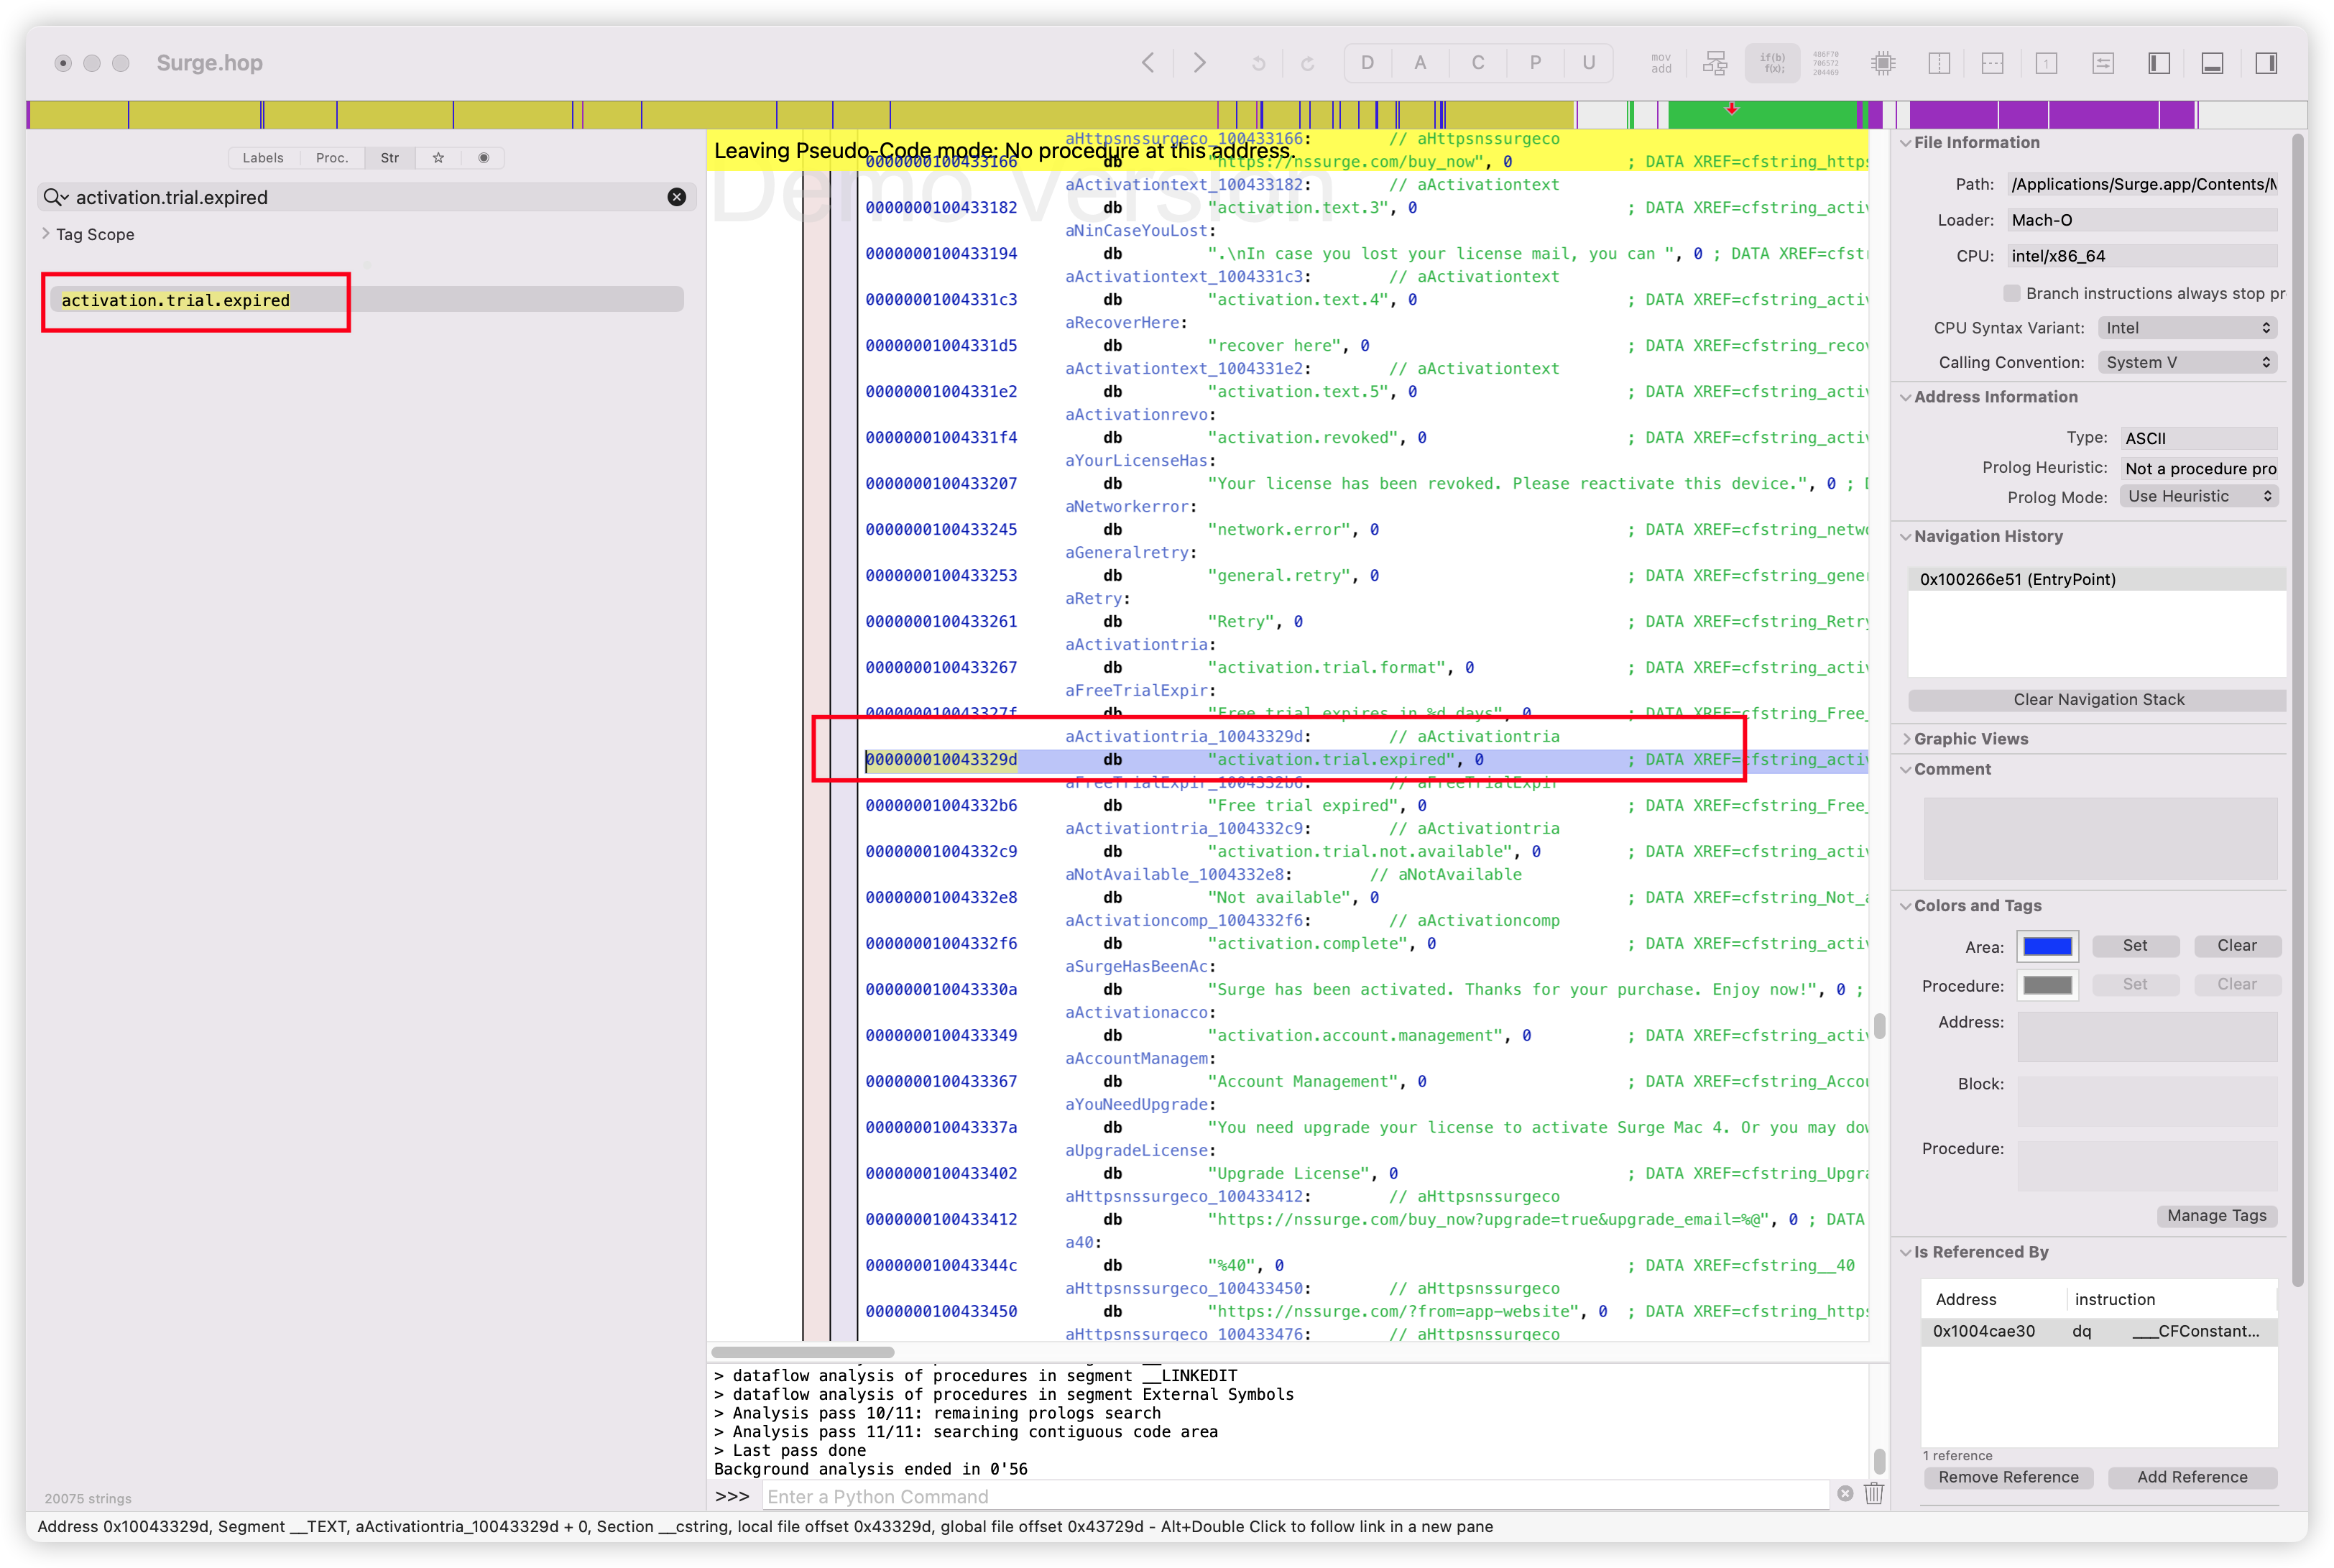Screen dimensions: 2334x1568
Task: Switch to the Proc. tab
Action: click(x=332, y=158)
